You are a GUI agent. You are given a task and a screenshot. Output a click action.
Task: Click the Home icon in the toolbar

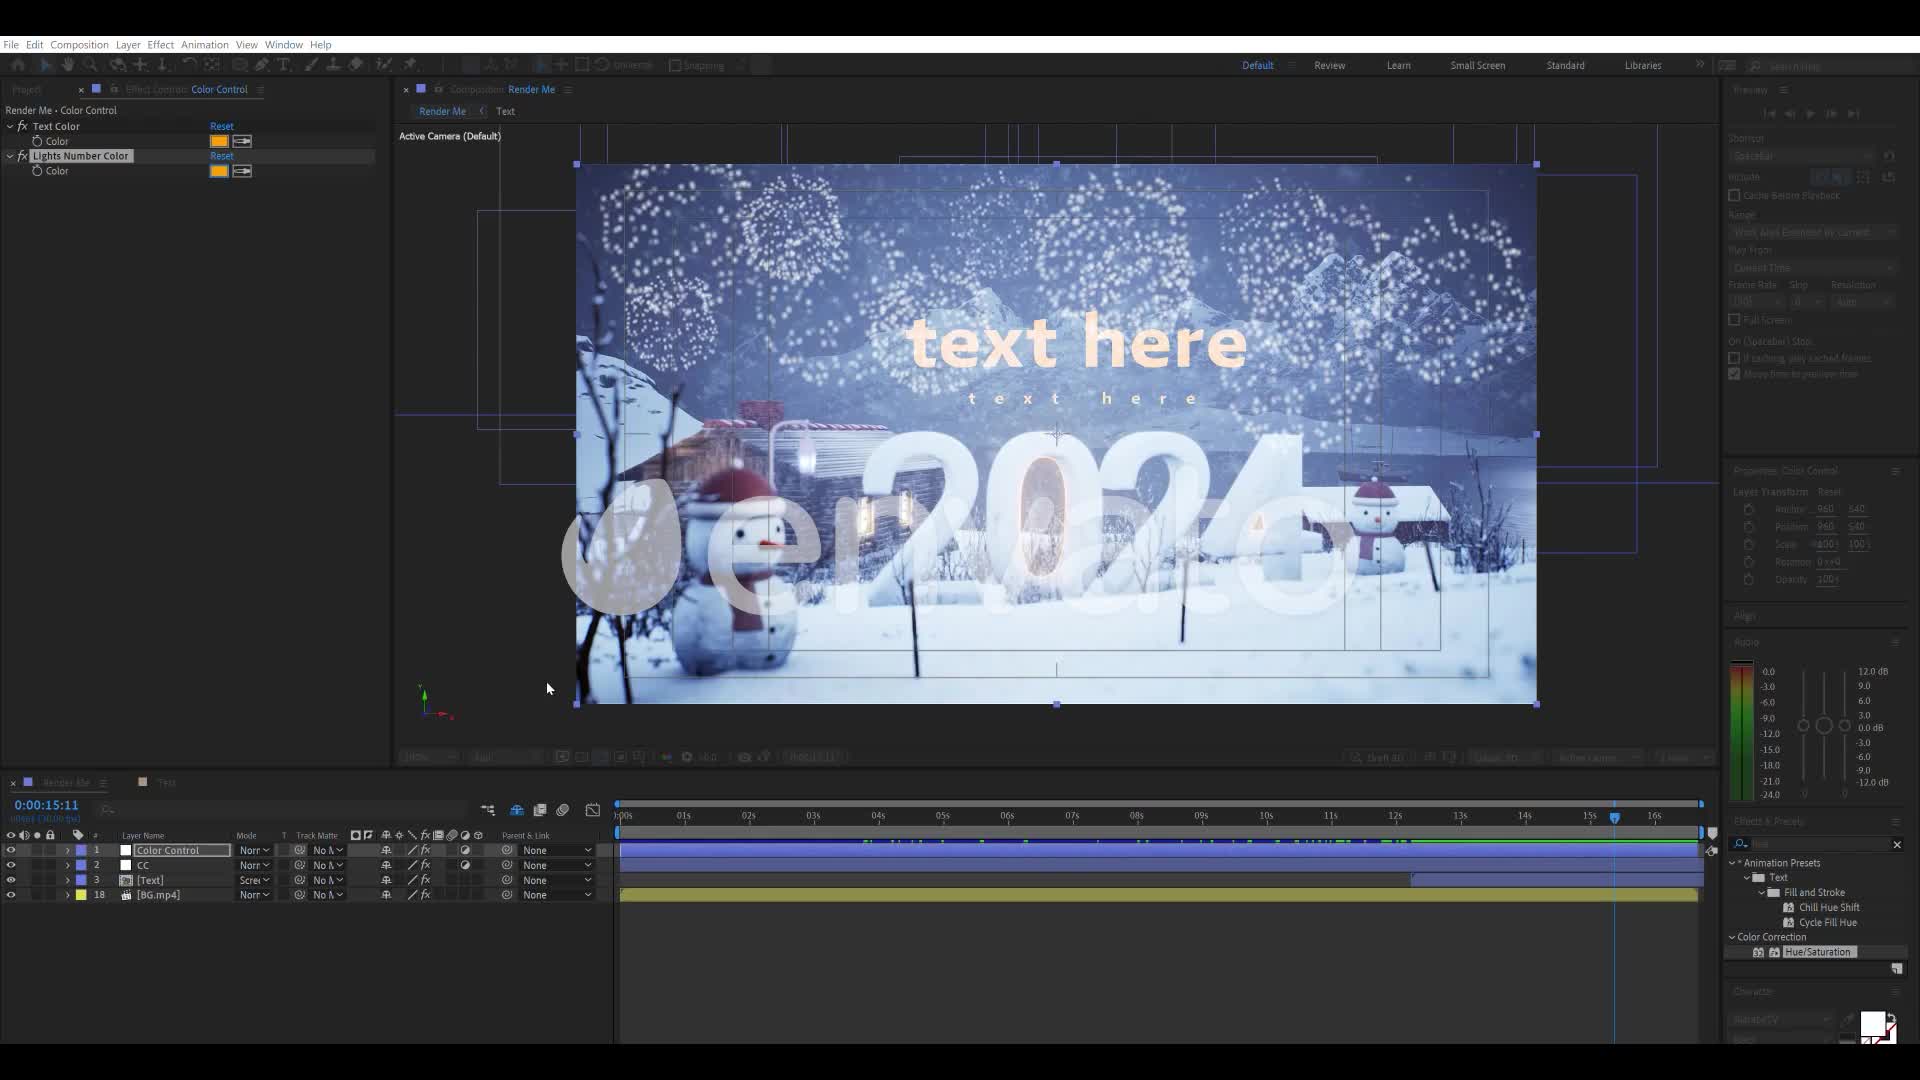(18, 65)
